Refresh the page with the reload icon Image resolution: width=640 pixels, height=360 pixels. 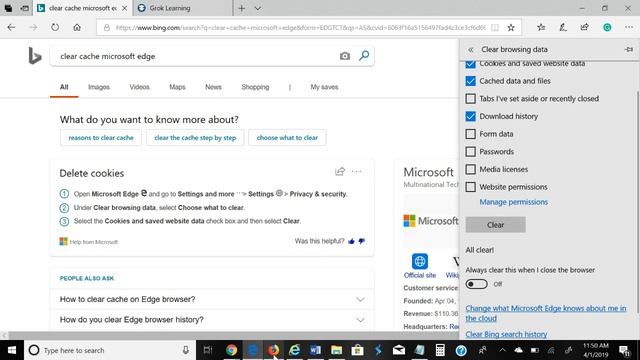coord(55,27)
